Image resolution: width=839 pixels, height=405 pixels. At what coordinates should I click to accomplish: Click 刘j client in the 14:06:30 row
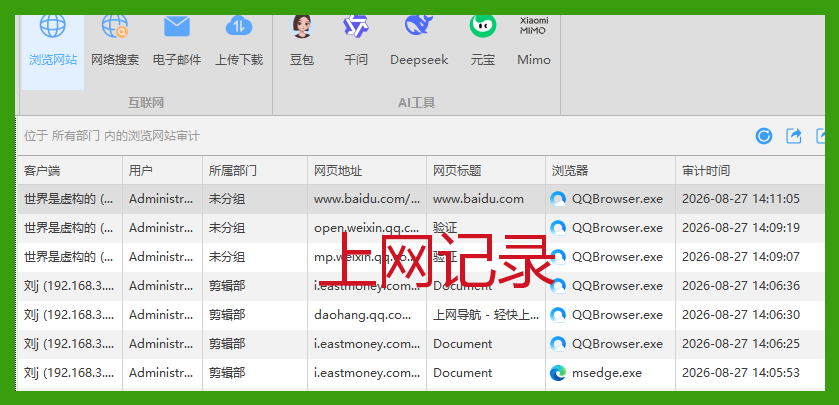pos(70,315)
